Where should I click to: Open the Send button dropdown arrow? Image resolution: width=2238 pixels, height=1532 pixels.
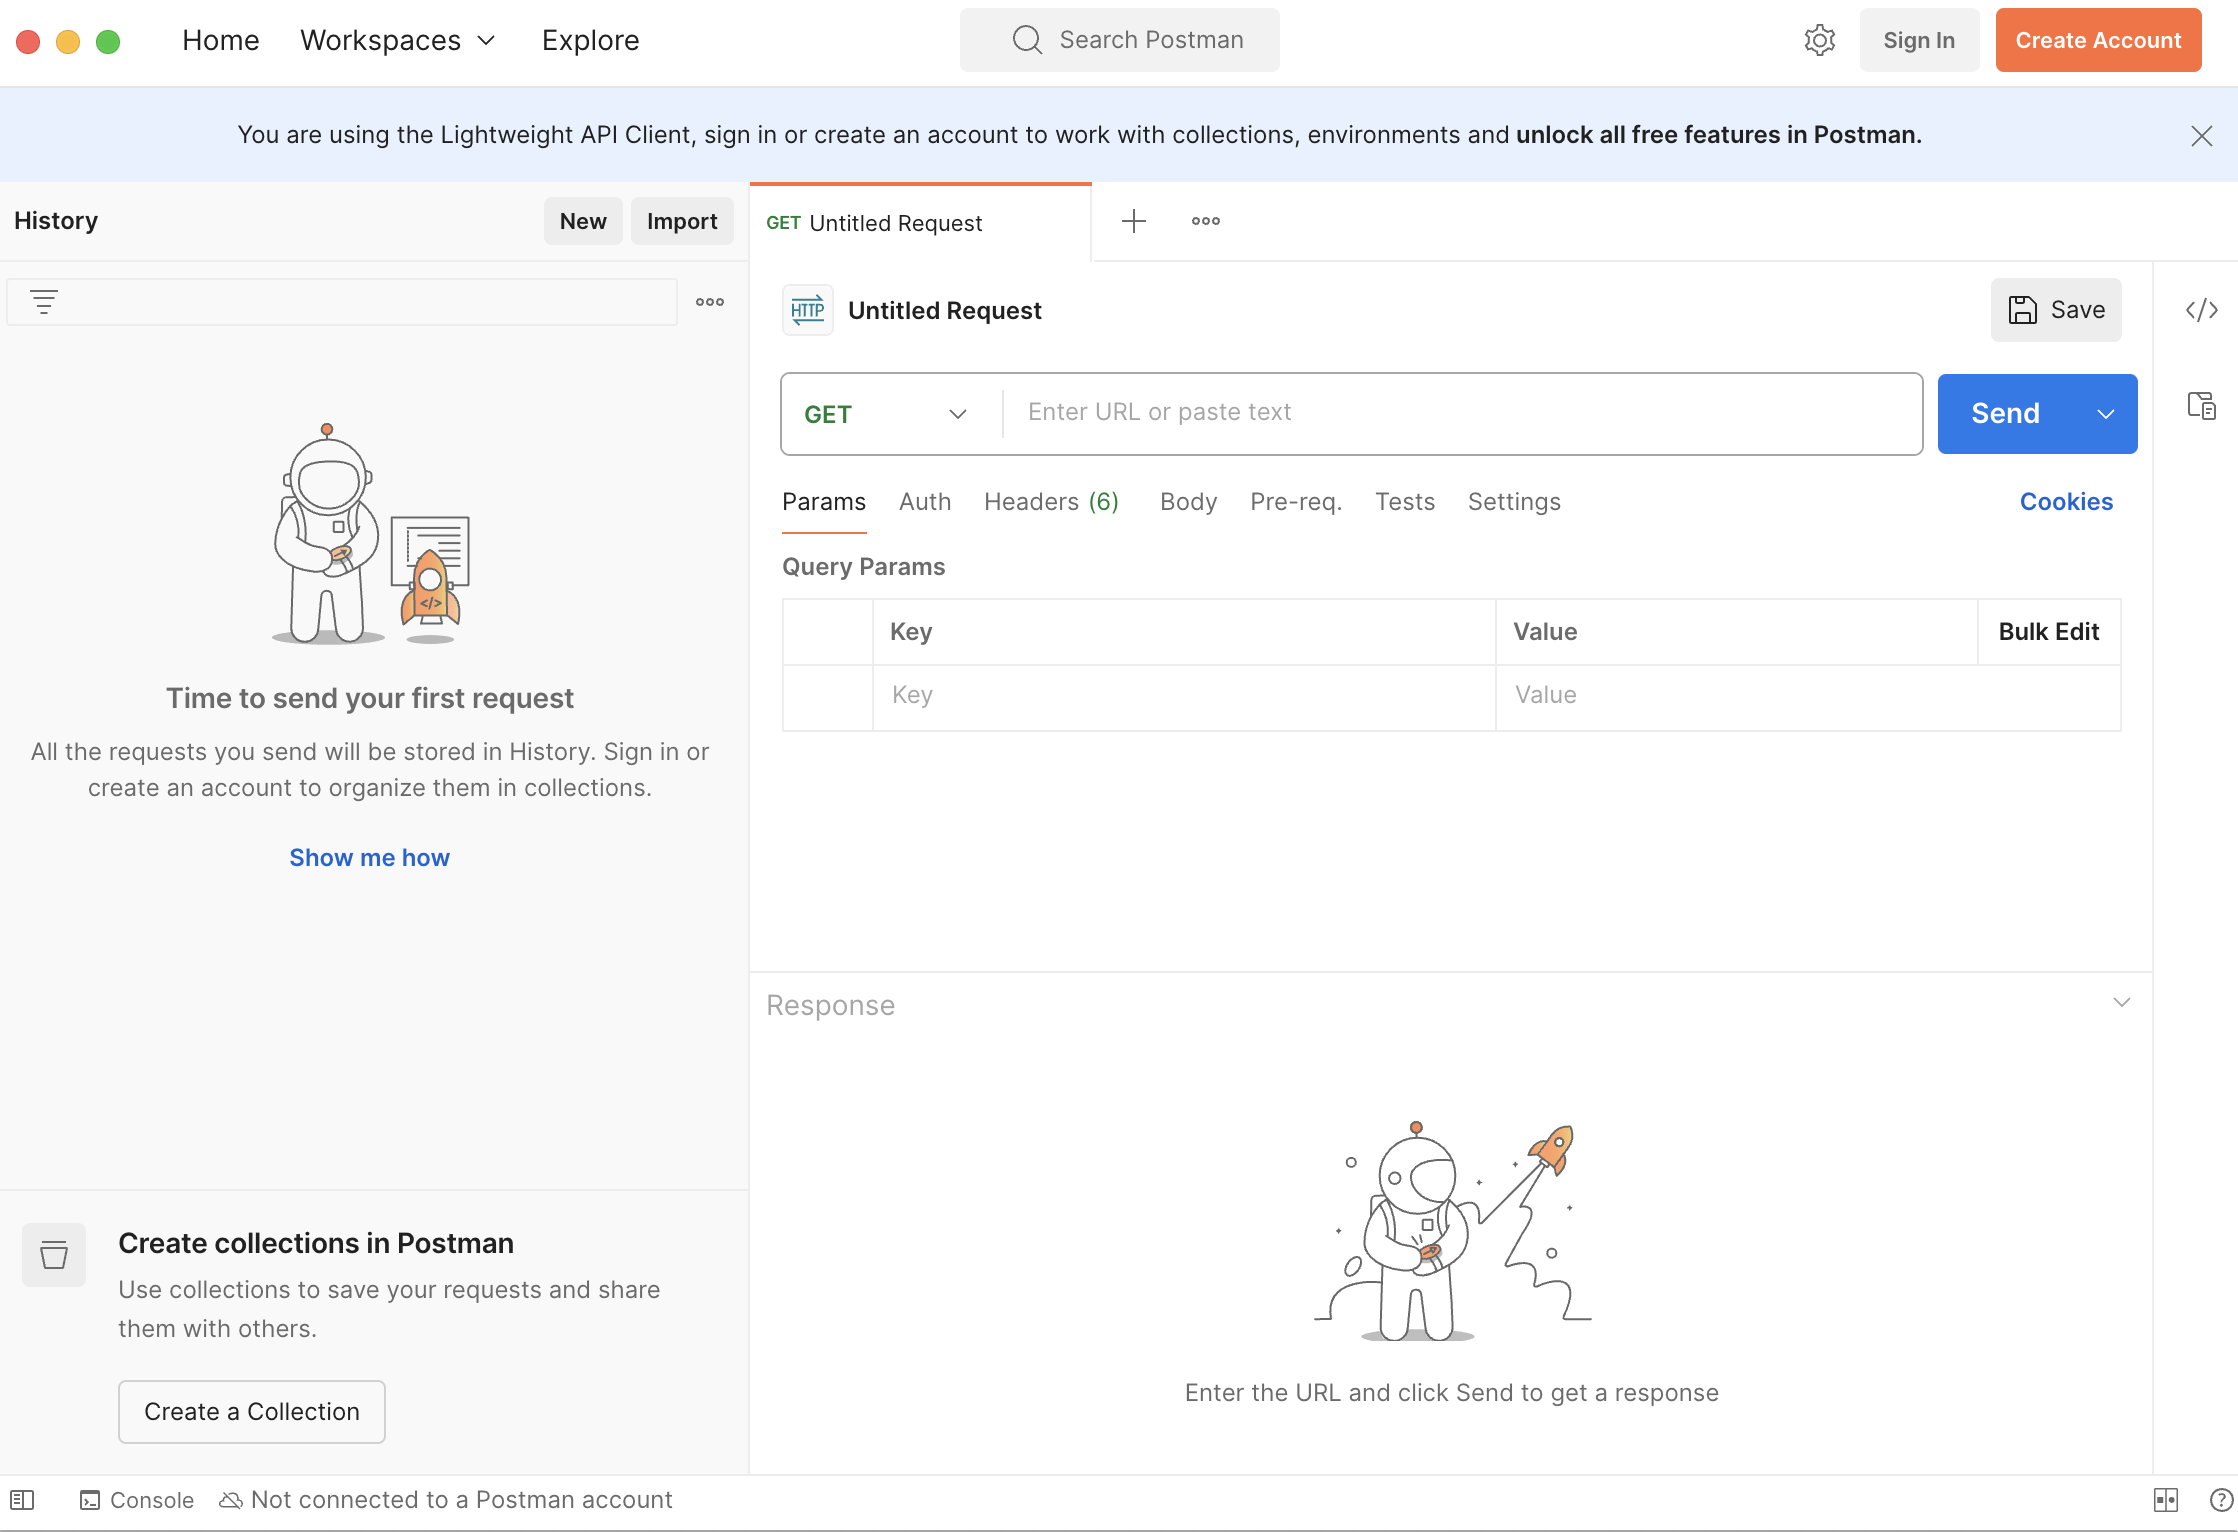click(x=2105, y=414)
